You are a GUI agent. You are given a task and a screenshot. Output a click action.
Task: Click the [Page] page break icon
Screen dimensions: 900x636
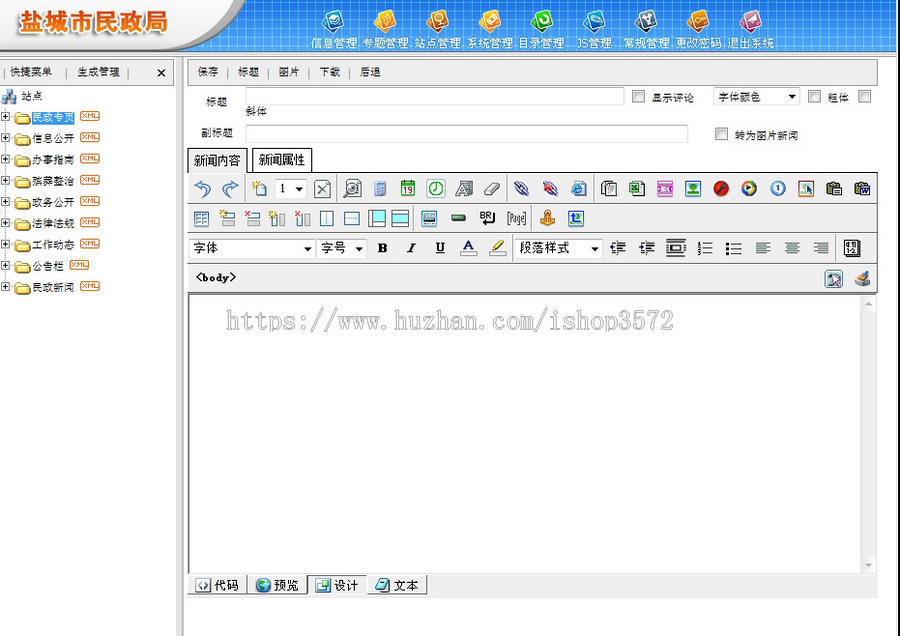click(x=516, y=218)
